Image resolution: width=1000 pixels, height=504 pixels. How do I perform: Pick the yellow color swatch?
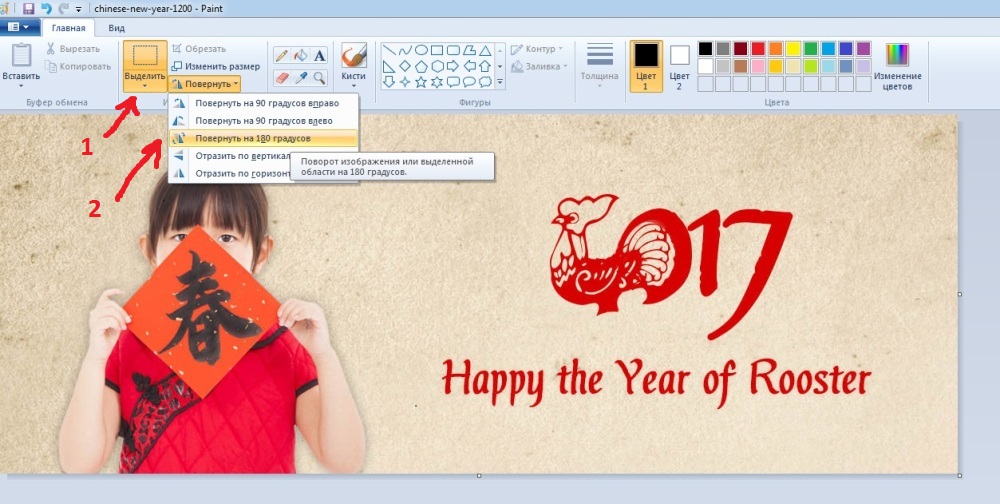tap(793, 49)
